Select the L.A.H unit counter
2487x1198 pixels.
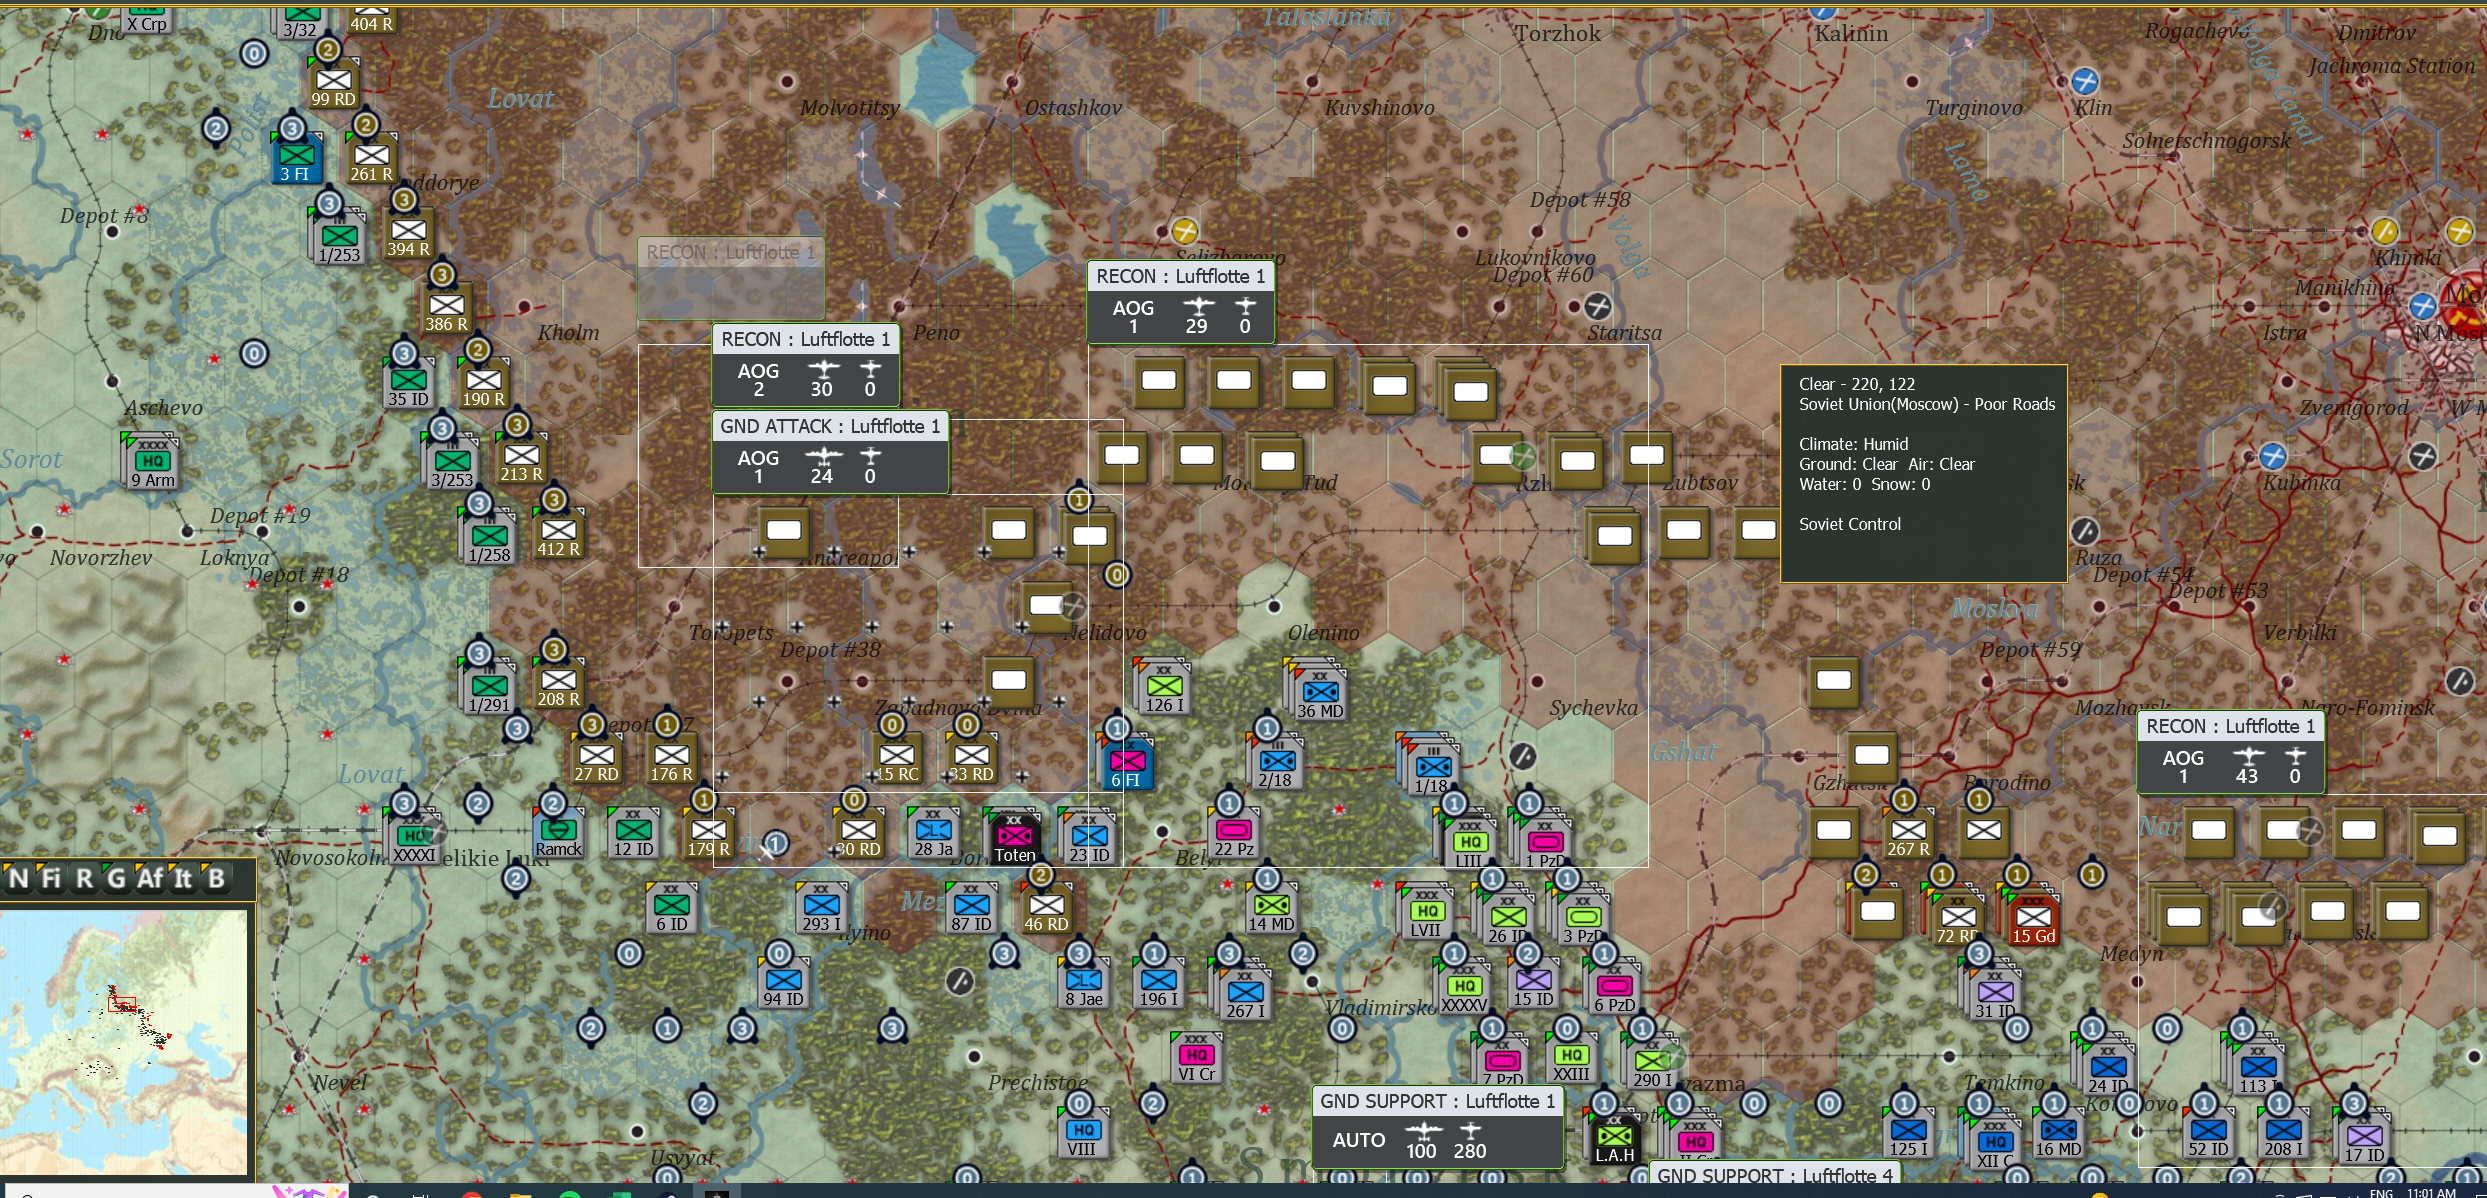(x=1614, y=1139)
